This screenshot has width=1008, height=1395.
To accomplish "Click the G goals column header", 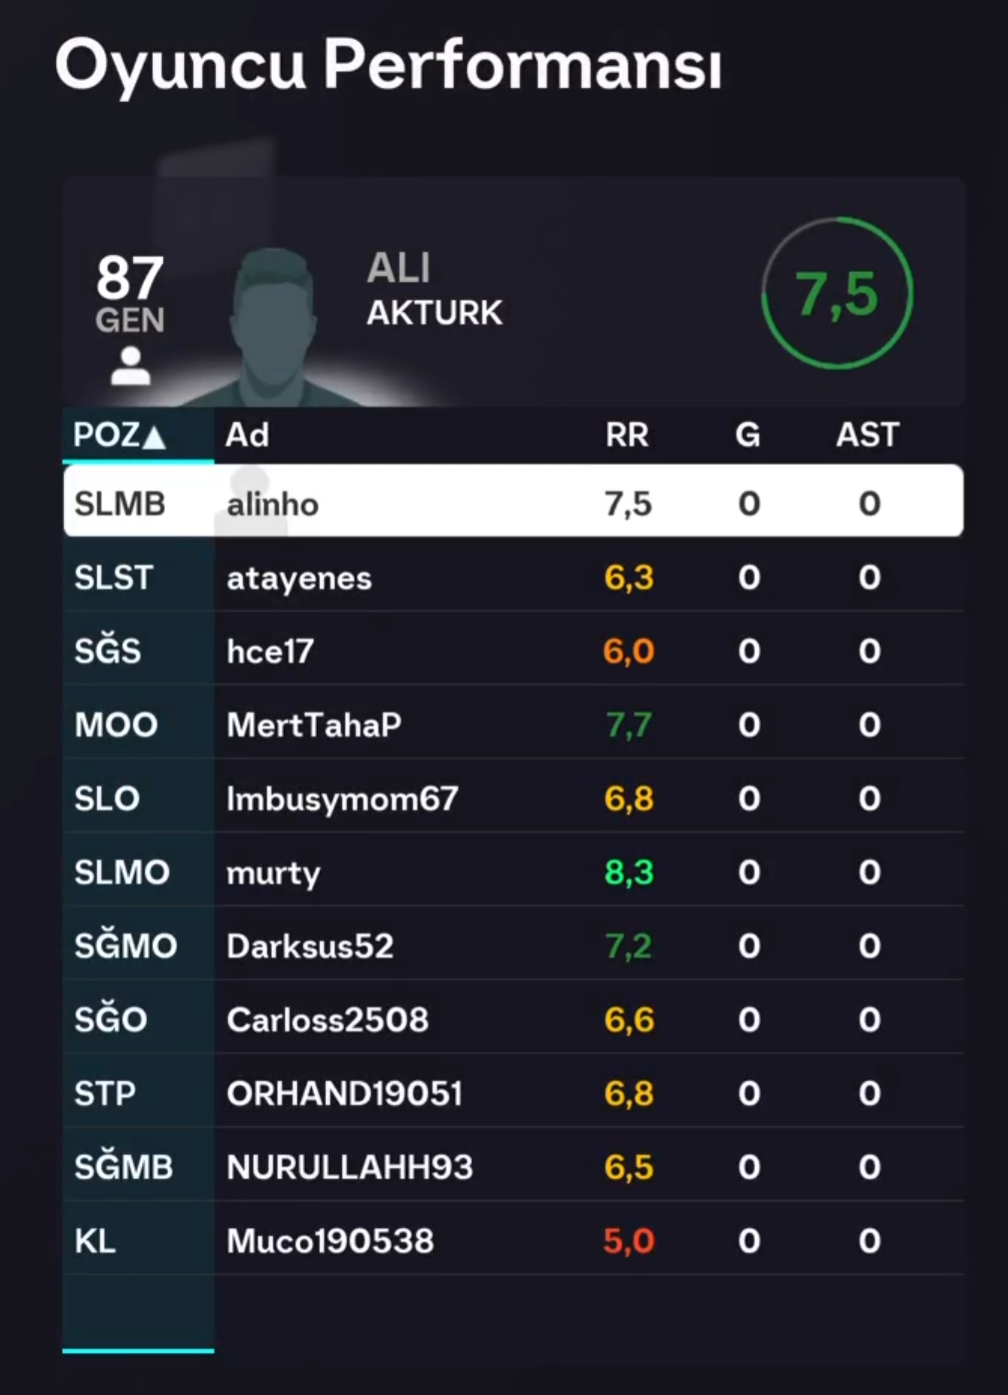I will click(x=748, y=435).
